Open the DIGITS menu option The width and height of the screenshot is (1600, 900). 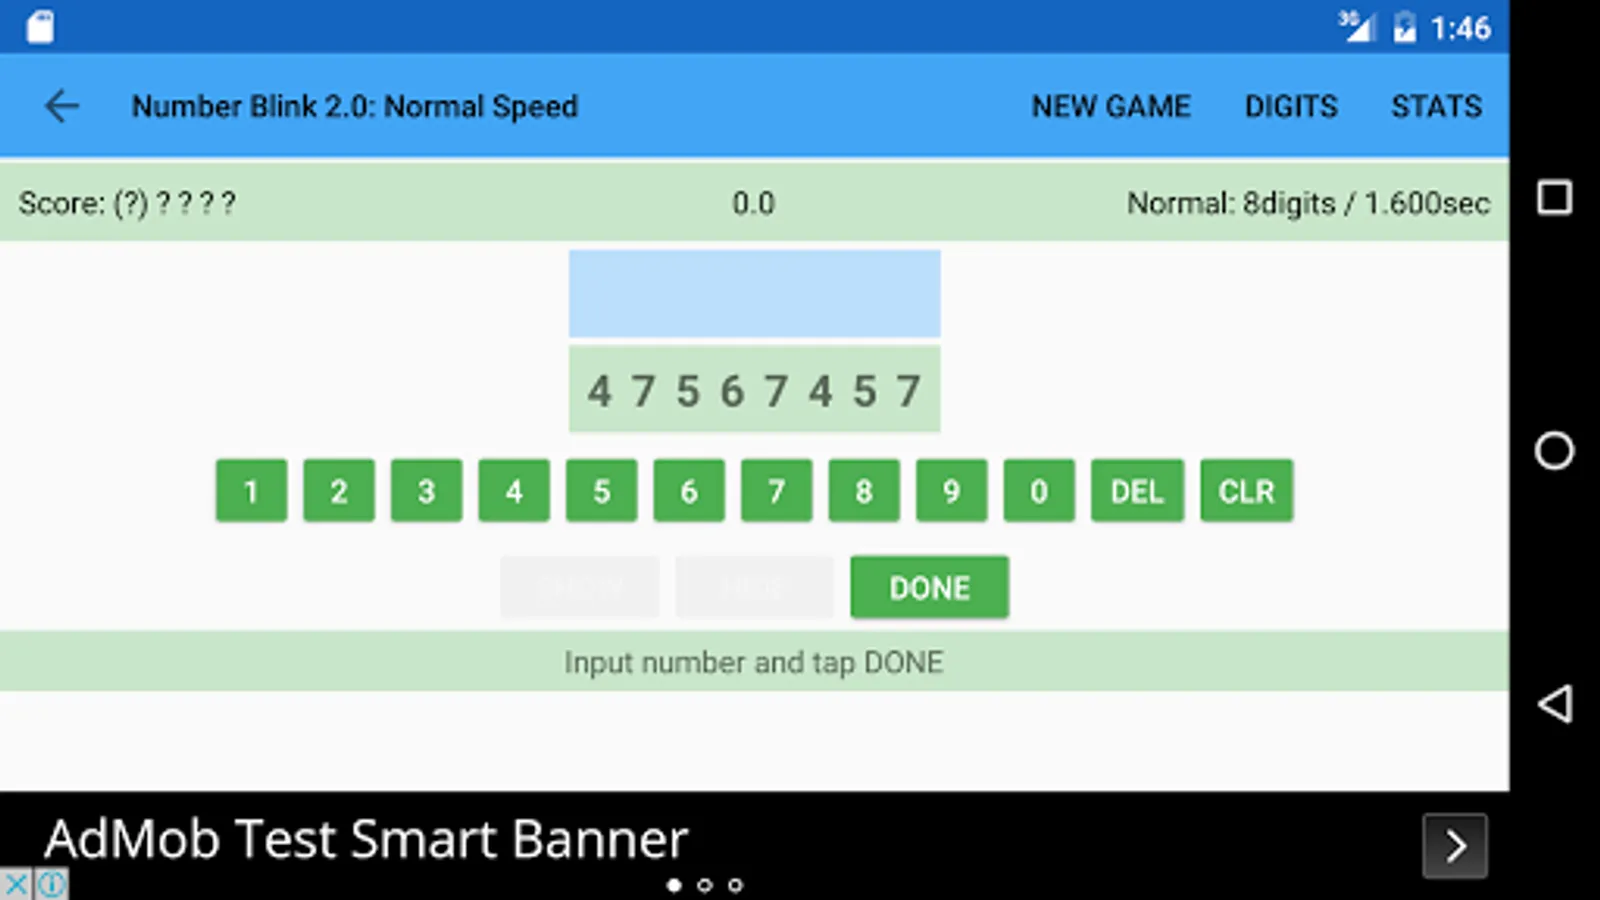1291,106
